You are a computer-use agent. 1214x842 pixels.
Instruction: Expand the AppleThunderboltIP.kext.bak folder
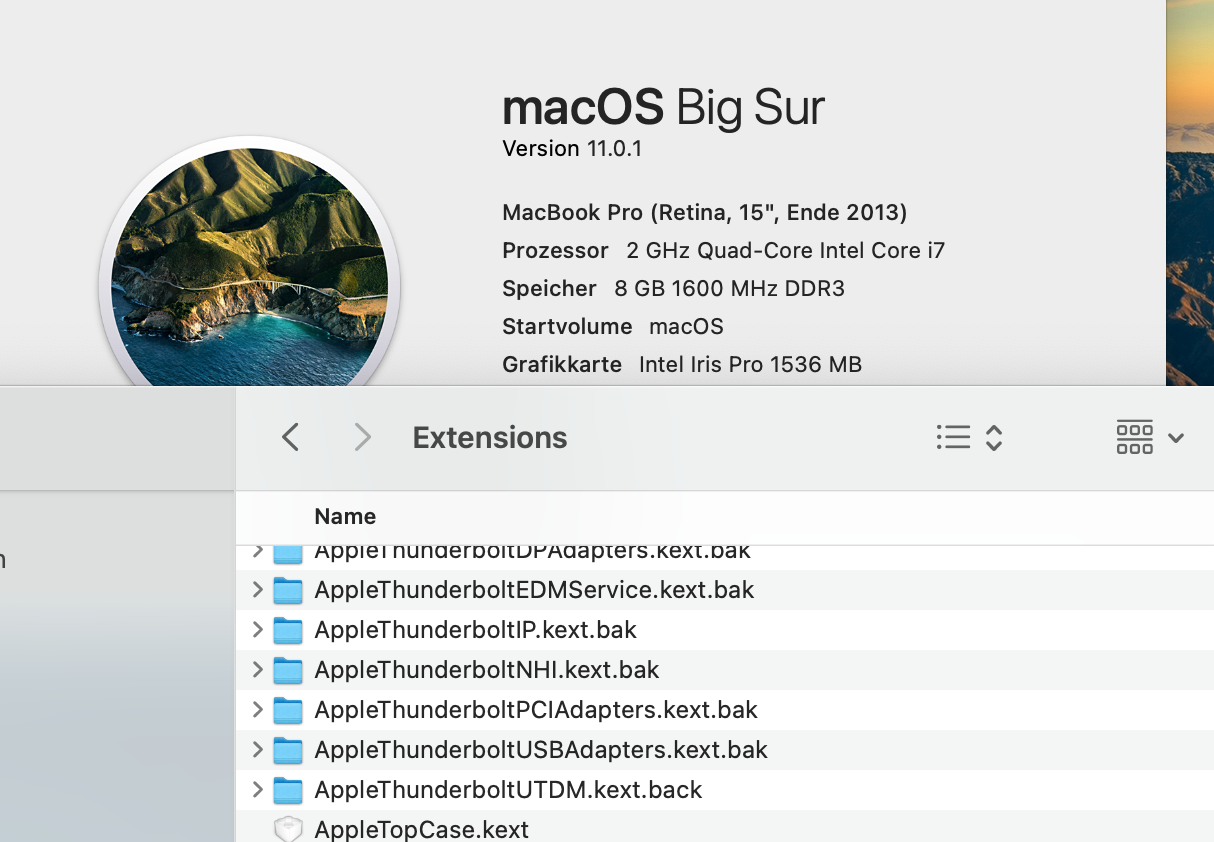tap(258, 630)
